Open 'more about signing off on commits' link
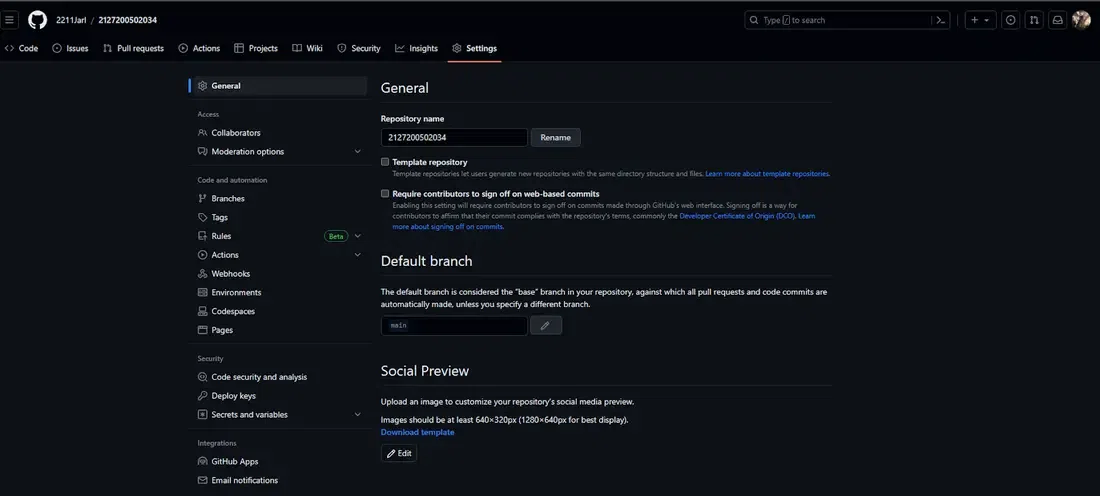1100x496 pixels. 448,227
